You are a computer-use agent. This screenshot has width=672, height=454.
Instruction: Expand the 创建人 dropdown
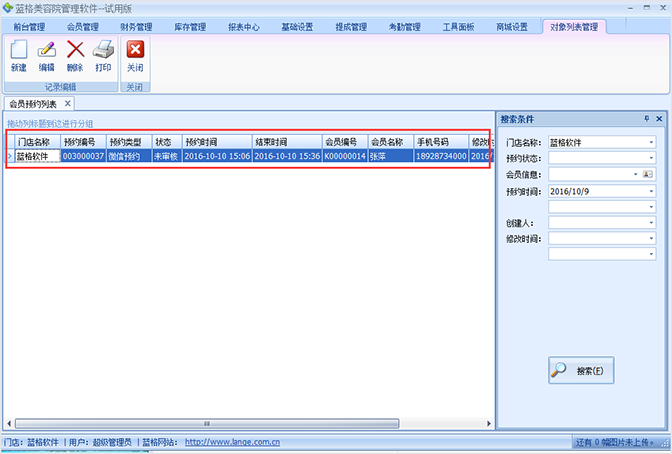click(651, 223)
